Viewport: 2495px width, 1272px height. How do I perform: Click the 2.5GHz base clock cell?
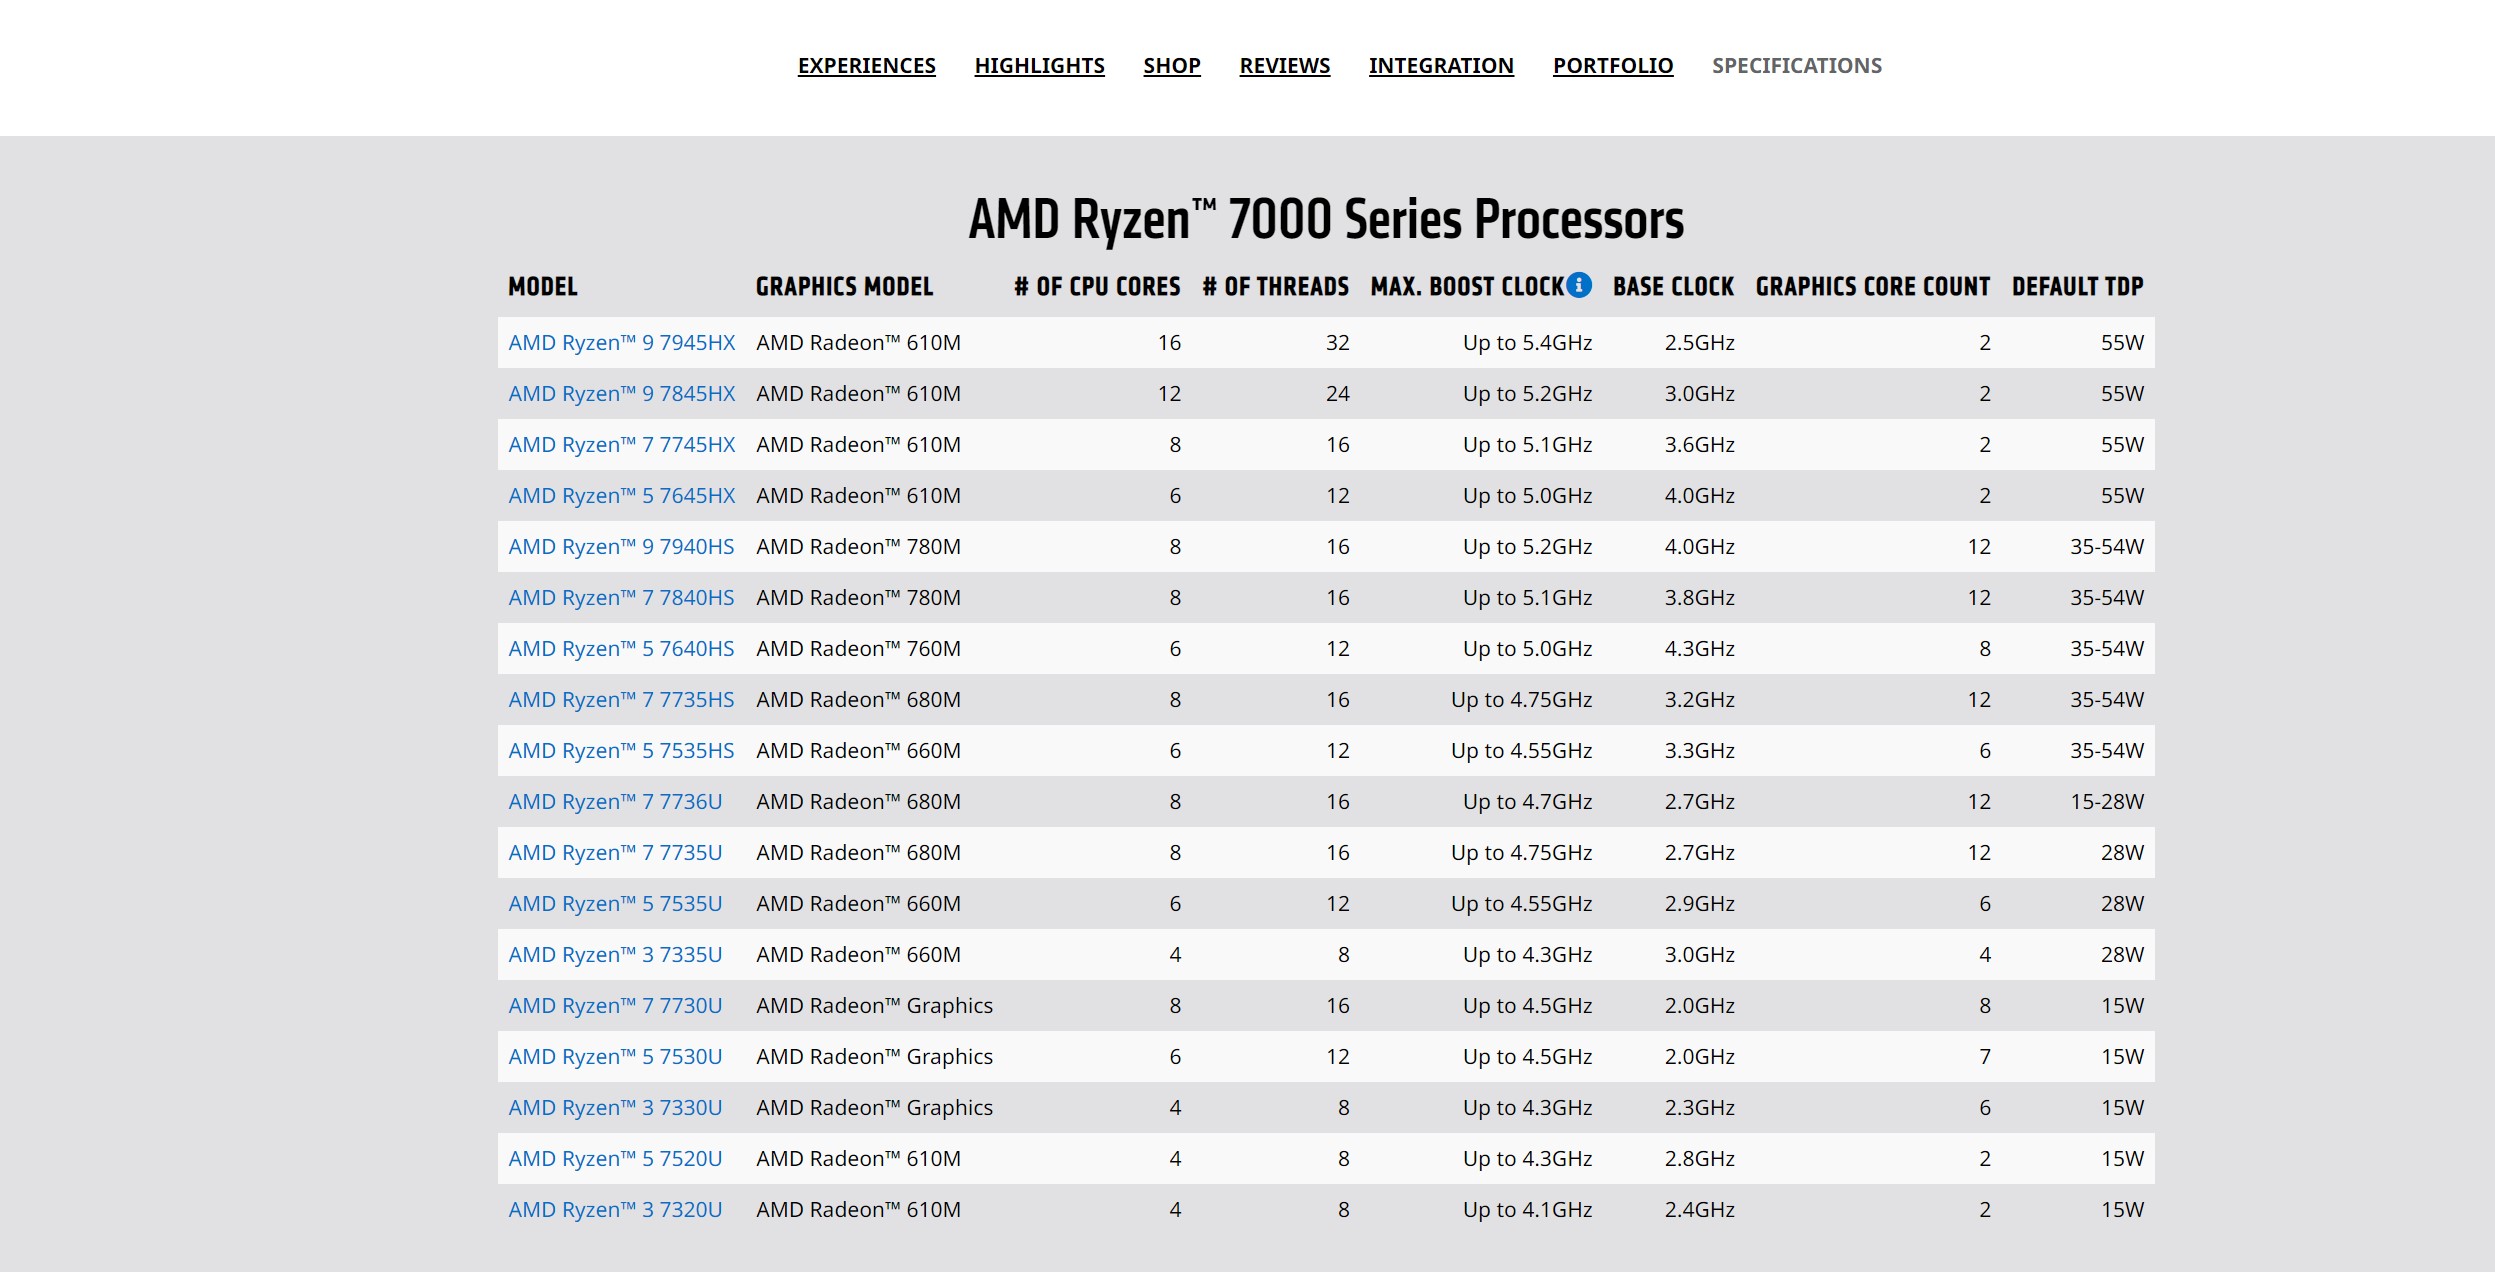(x=1699, y=343)
